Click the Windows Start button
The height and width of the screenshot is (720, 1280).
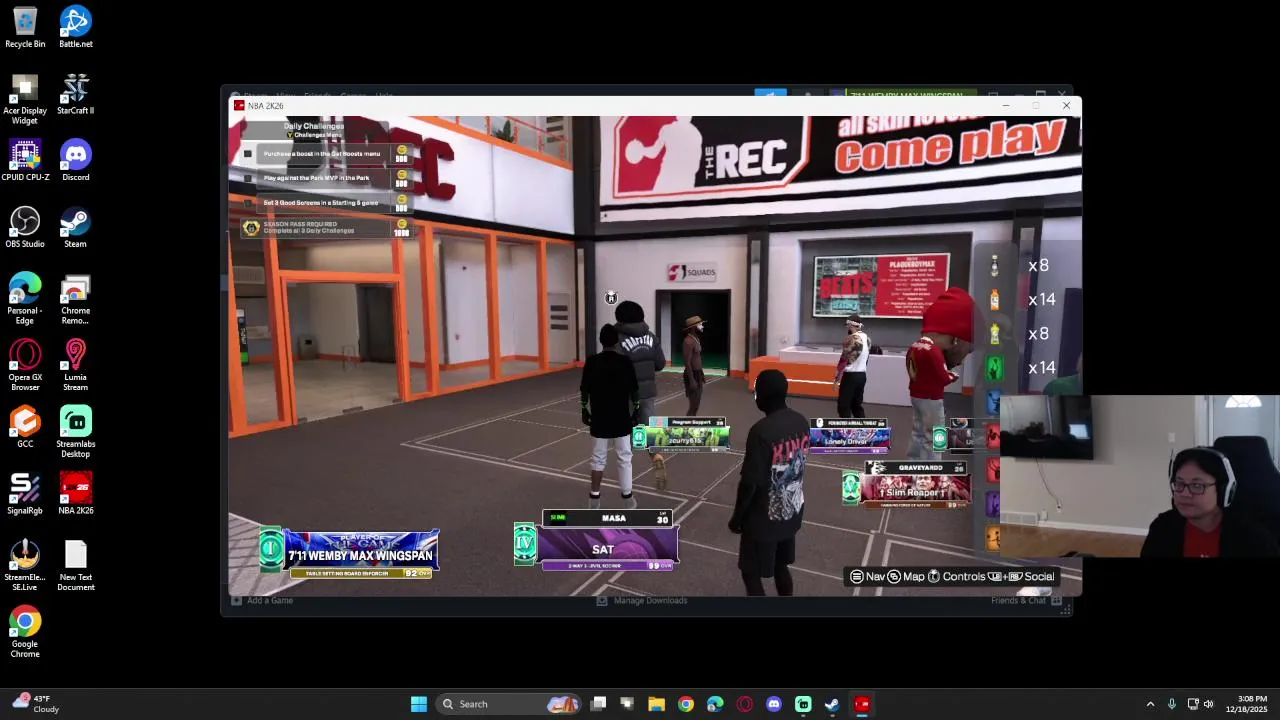[x=419, y=704]
